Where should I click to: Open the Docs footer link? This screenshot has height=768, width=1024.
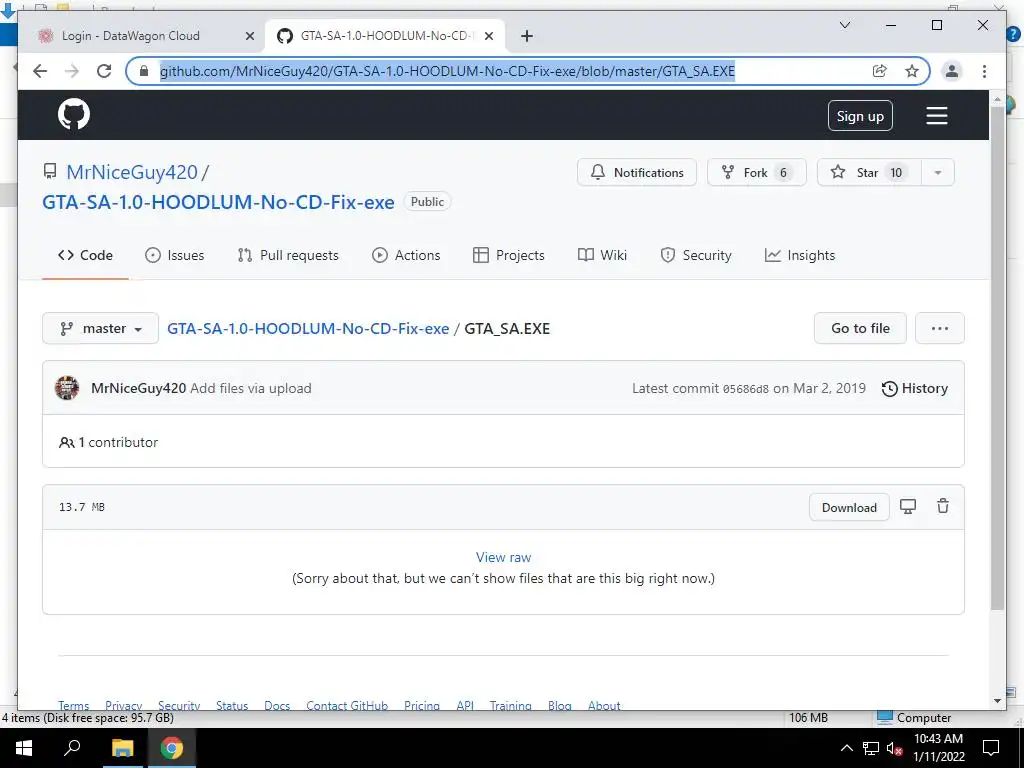tap(277, 705)
